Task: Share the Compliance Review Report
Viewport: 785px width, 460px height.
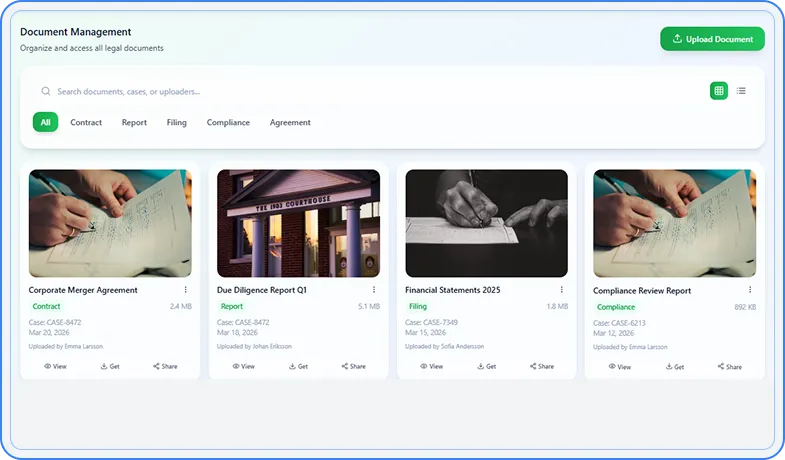Action: (729, 367)
